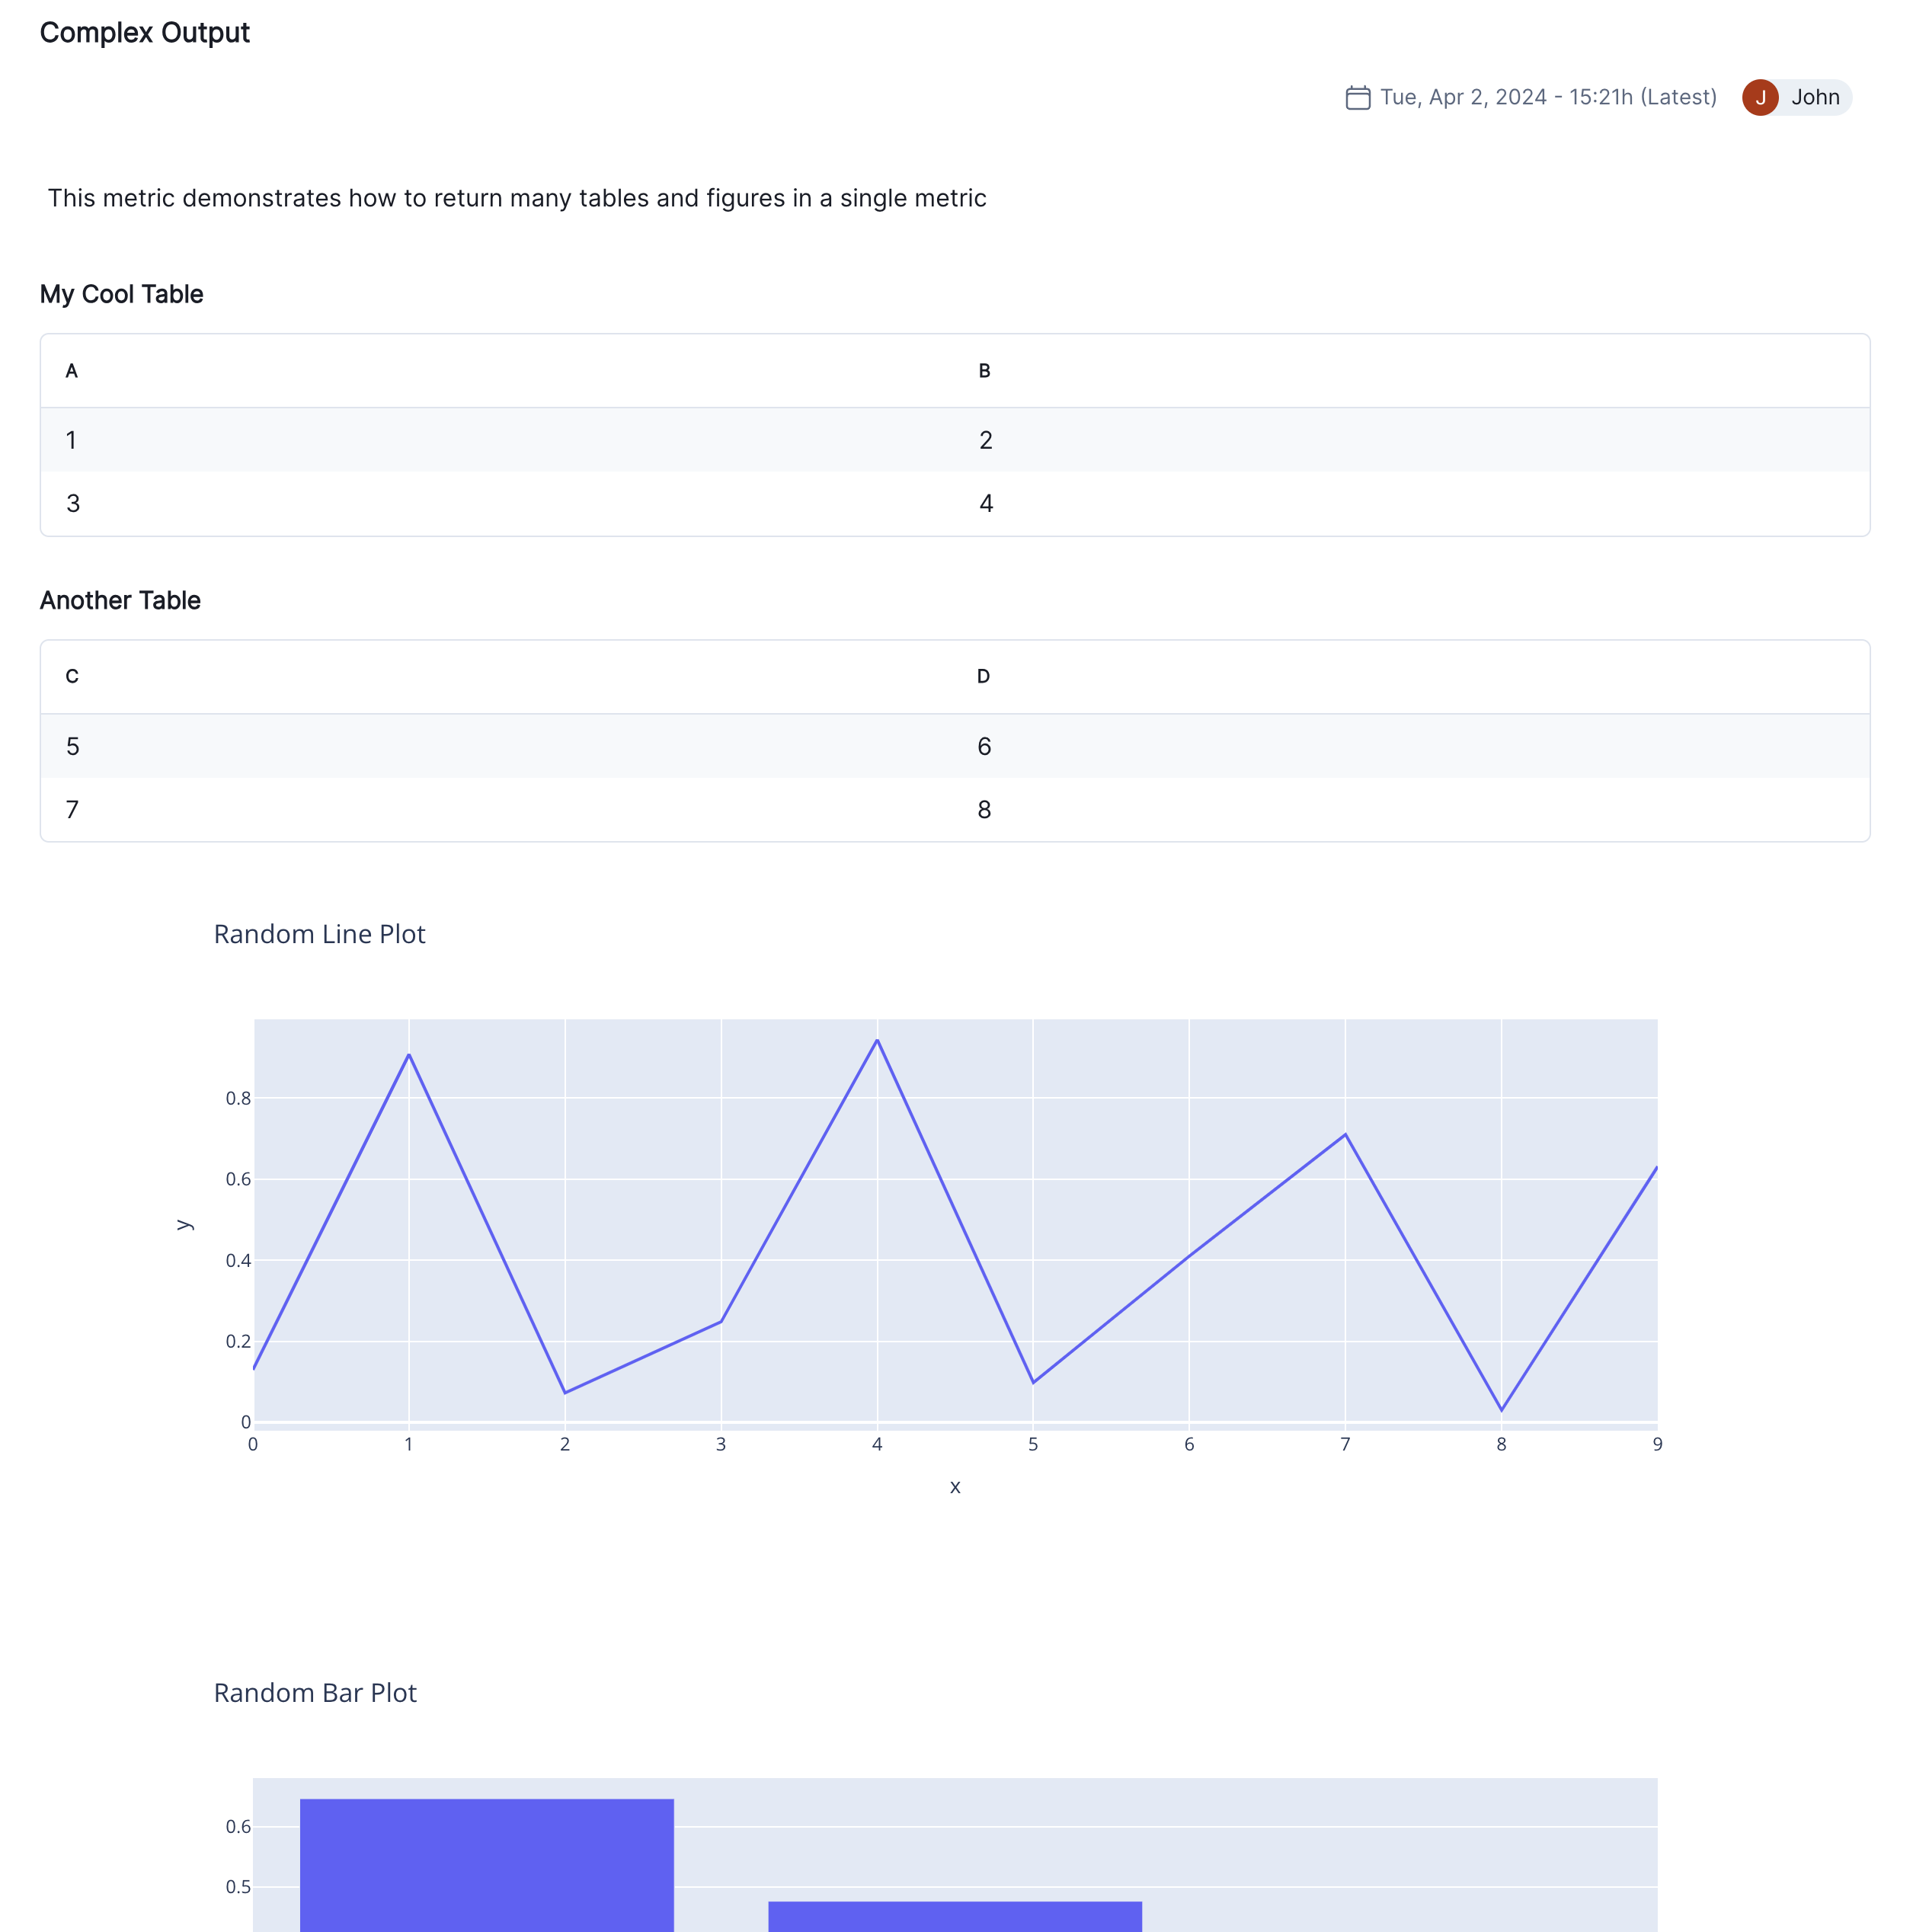Click the first bar in Random Bar Plot
1929x1932 pixels.
coord(487,1880)
